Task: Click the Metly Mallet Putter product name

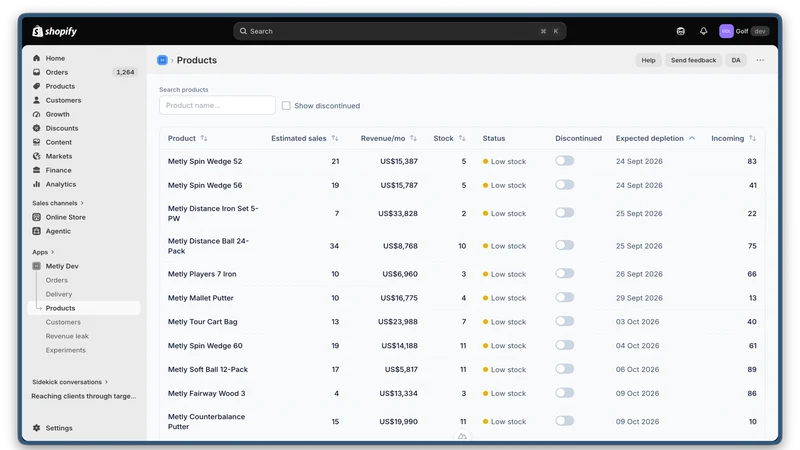Action: click(201, 298)
